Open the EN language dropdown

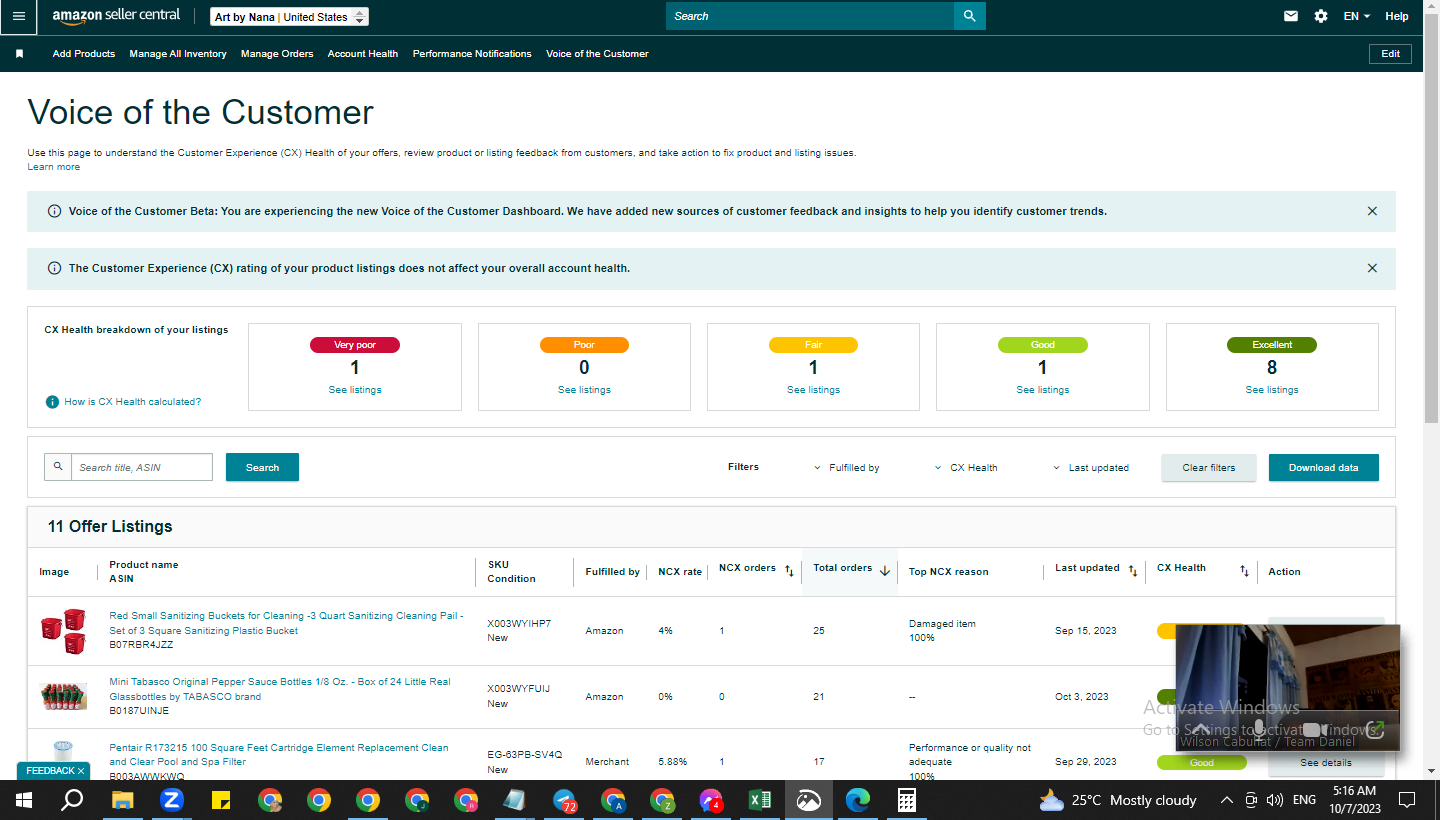coord(1356,16)
